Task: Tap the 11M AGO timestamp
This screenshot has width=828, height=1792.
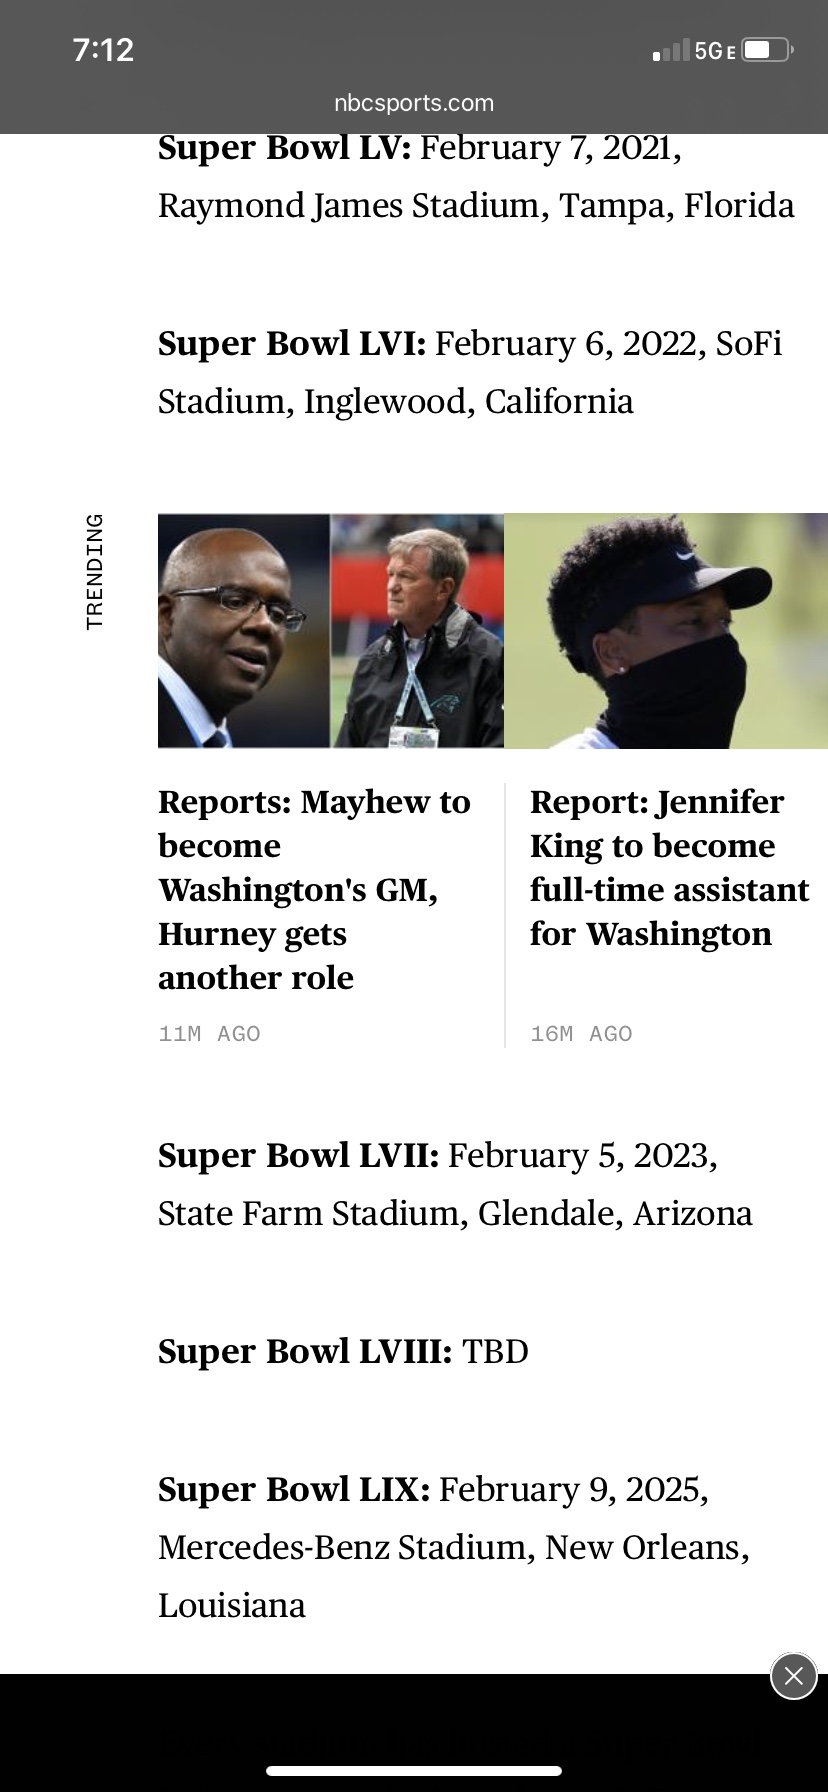Action: (209, 1034)
